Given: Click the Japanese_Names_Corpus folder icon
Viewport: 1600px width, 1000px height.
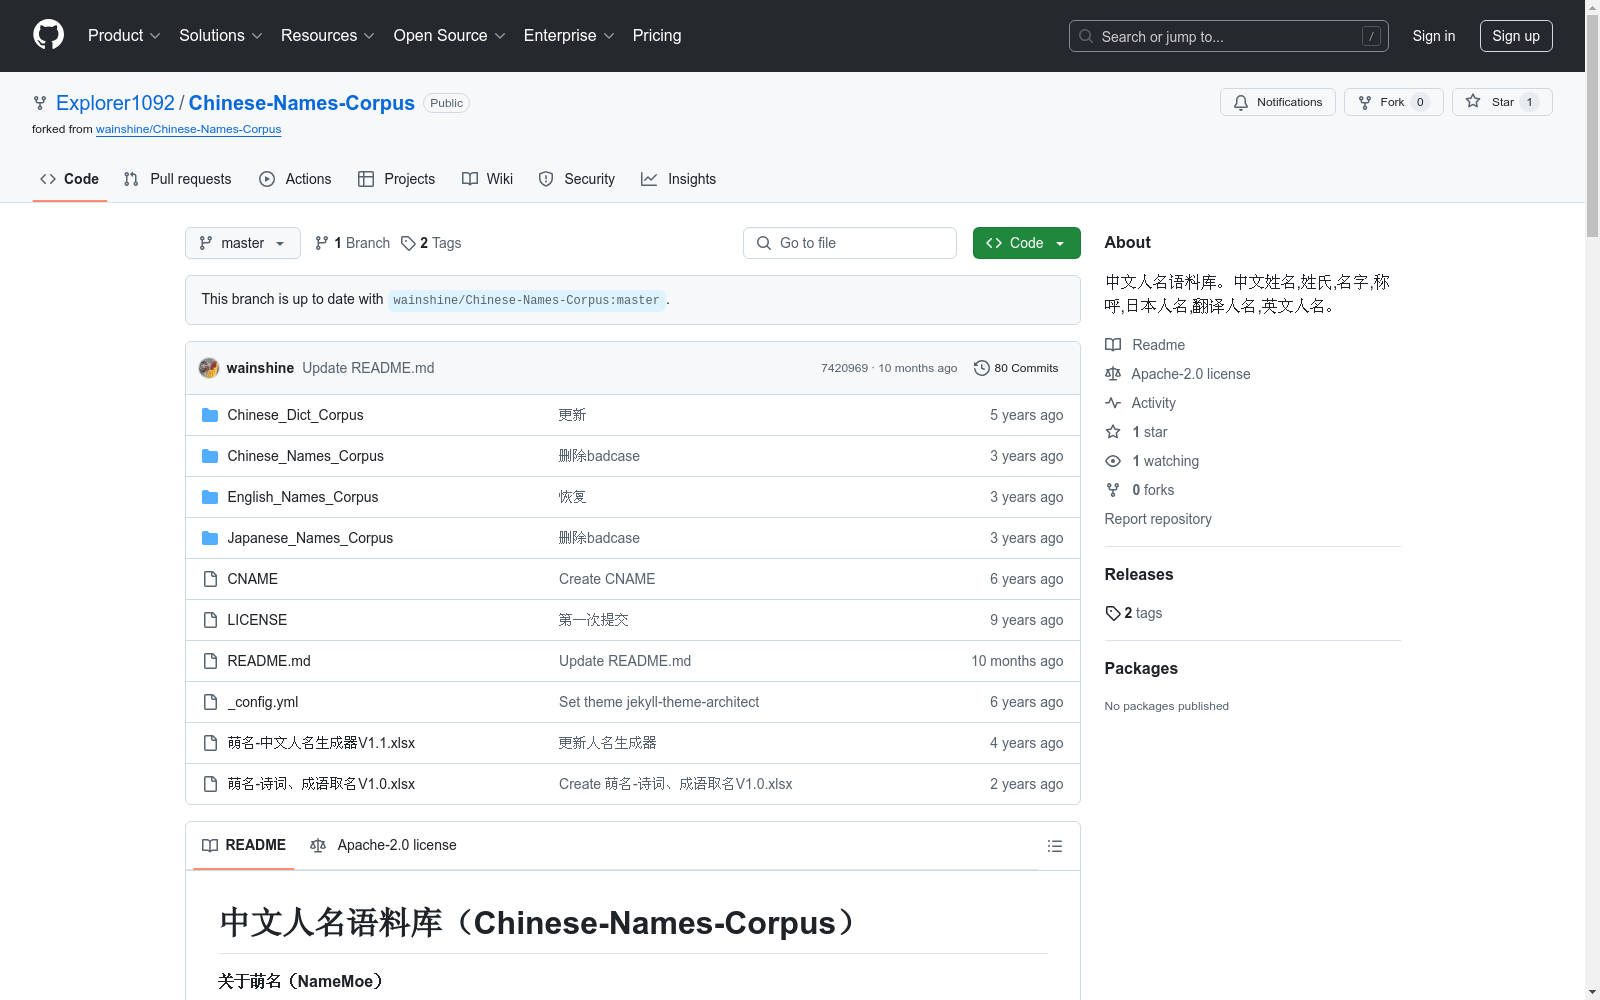Looking at the screenshot, I should tap(210, 538).
